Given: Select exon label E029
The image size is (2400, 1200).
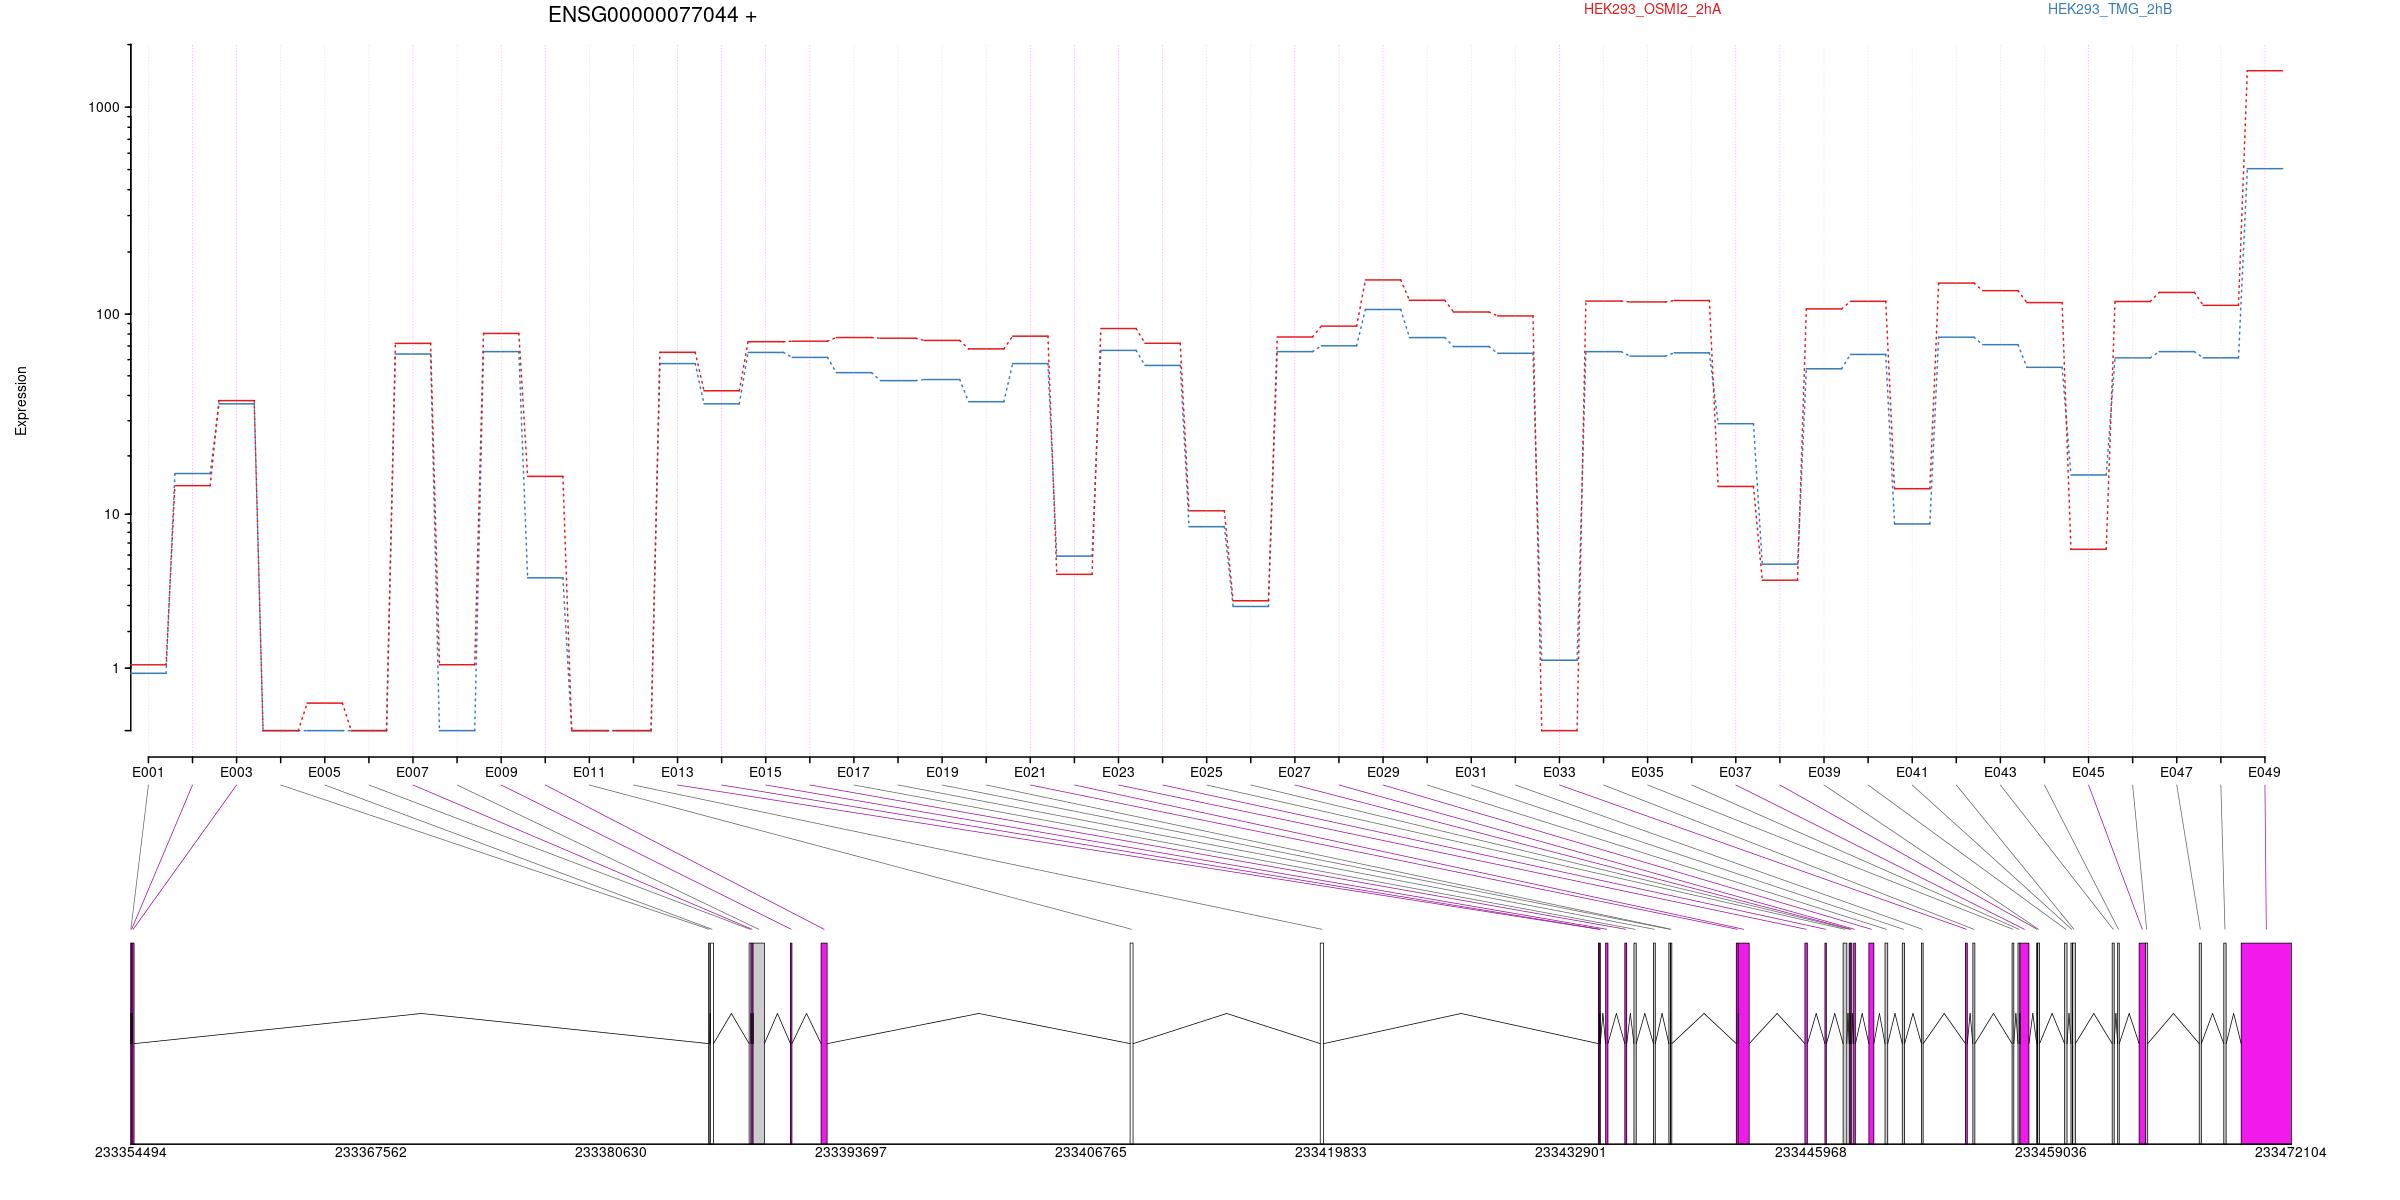Looking at the screenshot, I should coord(1383,772).
